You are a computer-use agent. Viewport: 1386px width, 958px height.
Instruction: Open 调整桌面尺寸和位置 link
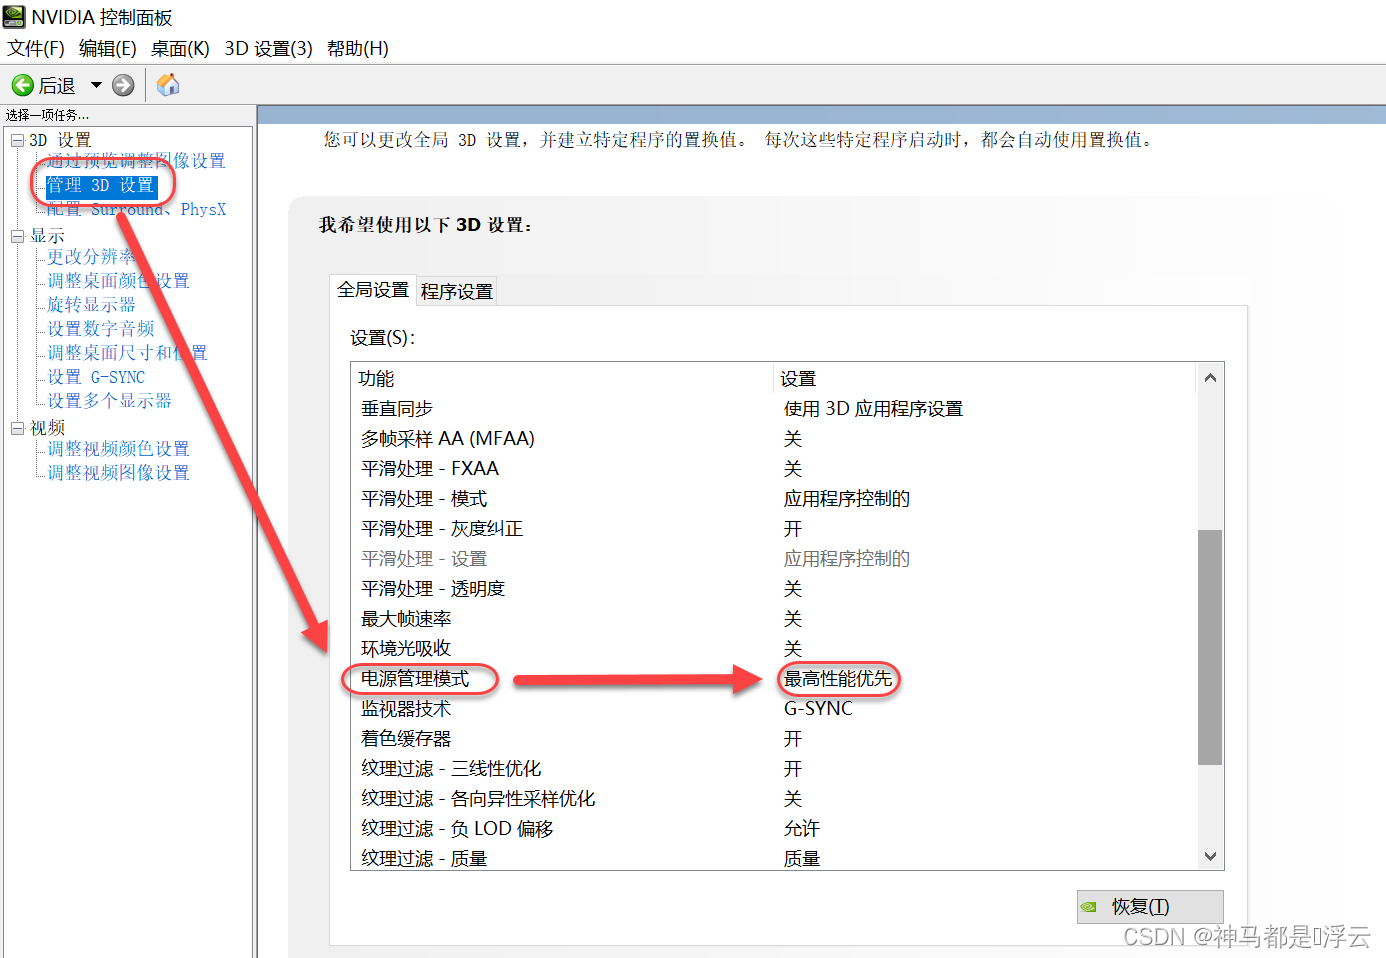(127, 353)
